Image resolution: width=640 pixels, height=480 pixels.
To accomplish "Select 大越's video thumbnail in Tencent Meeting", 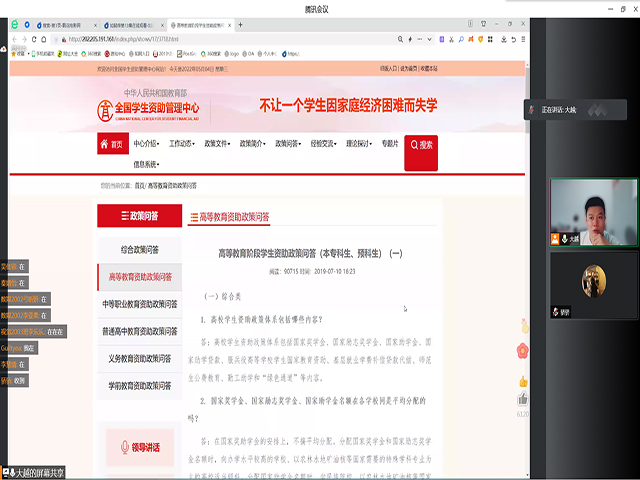I will [x=593, y=212].
